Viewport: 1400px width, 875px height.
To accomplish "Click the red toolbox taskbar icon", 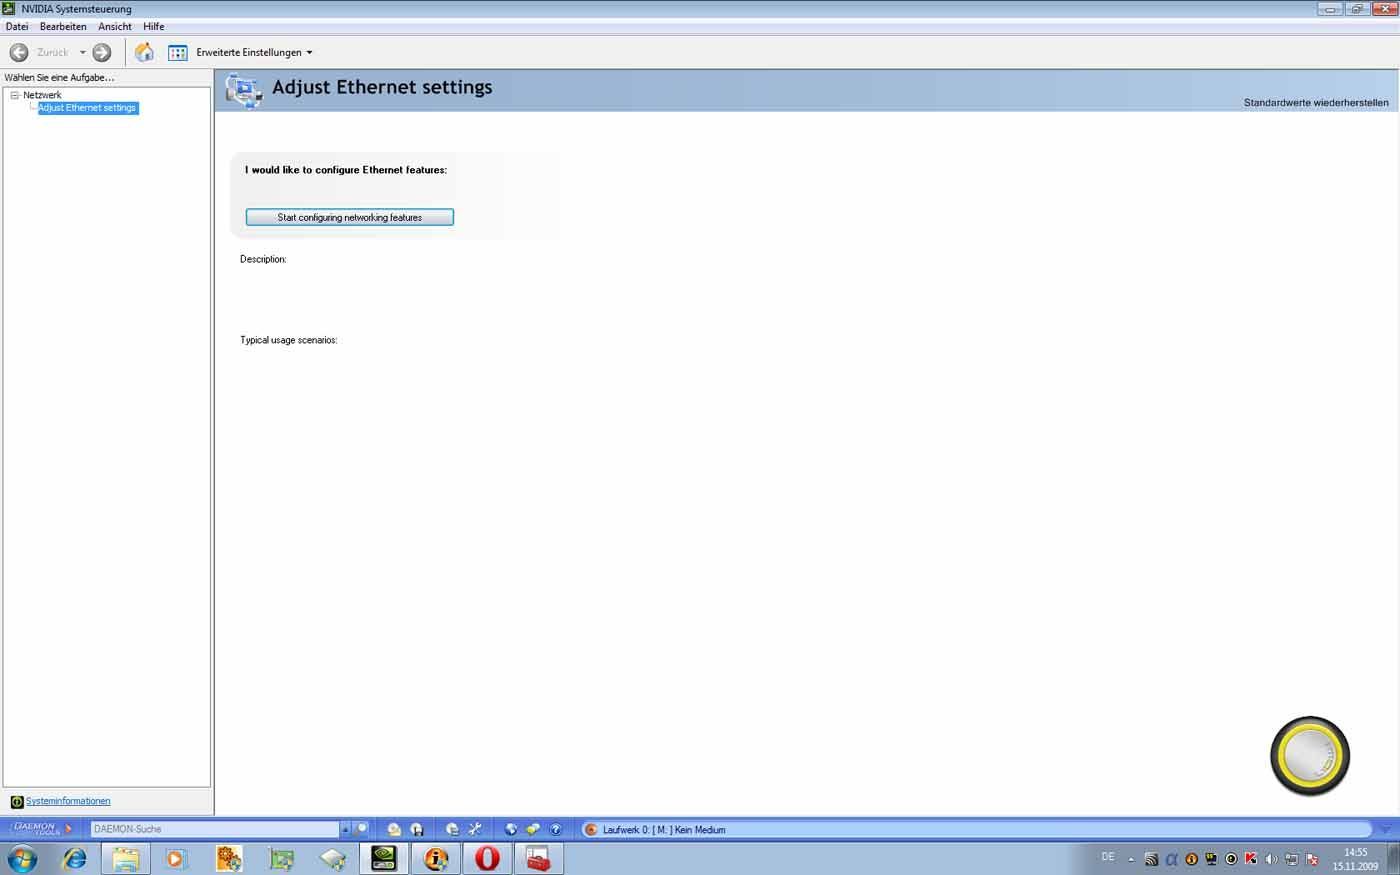I will coord(539,858).
